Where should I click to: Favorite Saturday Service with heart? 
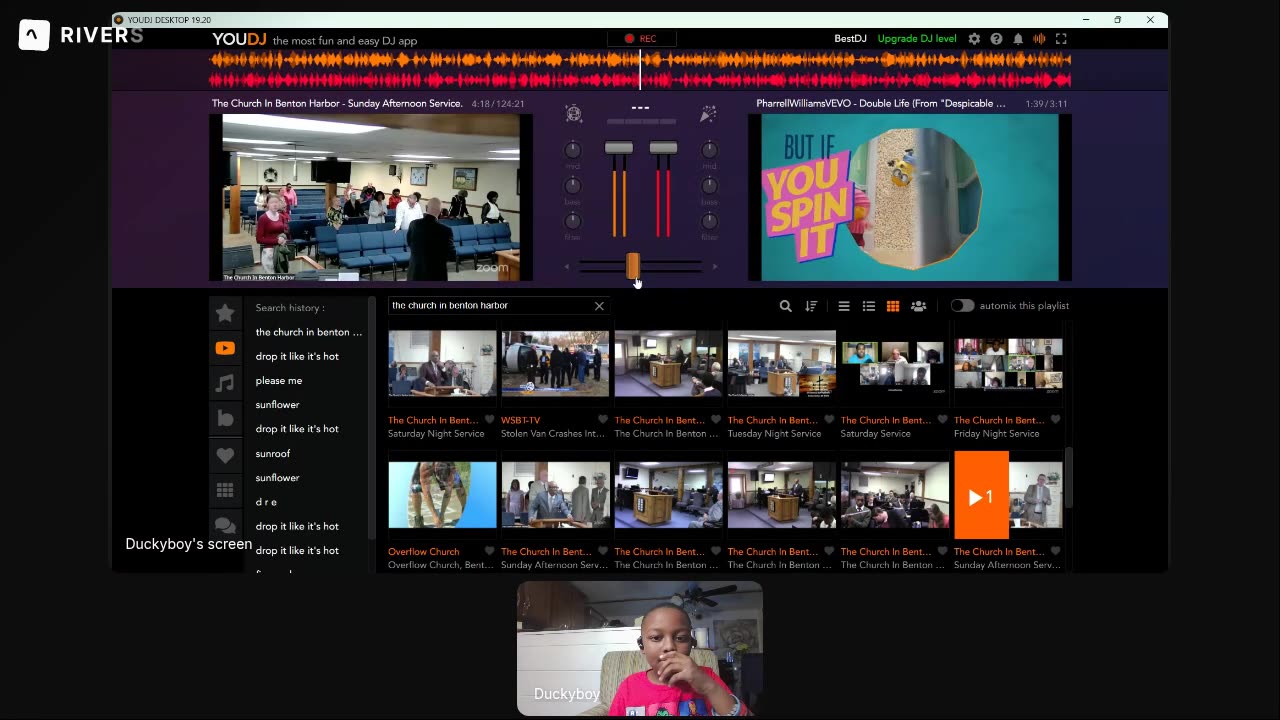[942, 420]
